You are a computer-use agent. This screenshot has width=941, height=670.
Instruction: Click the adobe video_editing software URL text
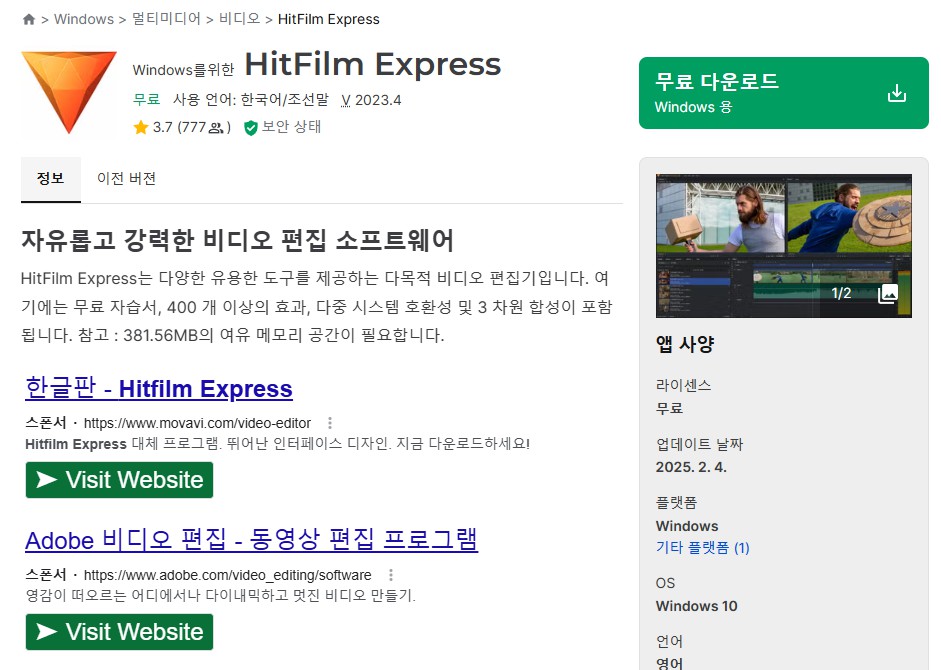click(227, 575)
